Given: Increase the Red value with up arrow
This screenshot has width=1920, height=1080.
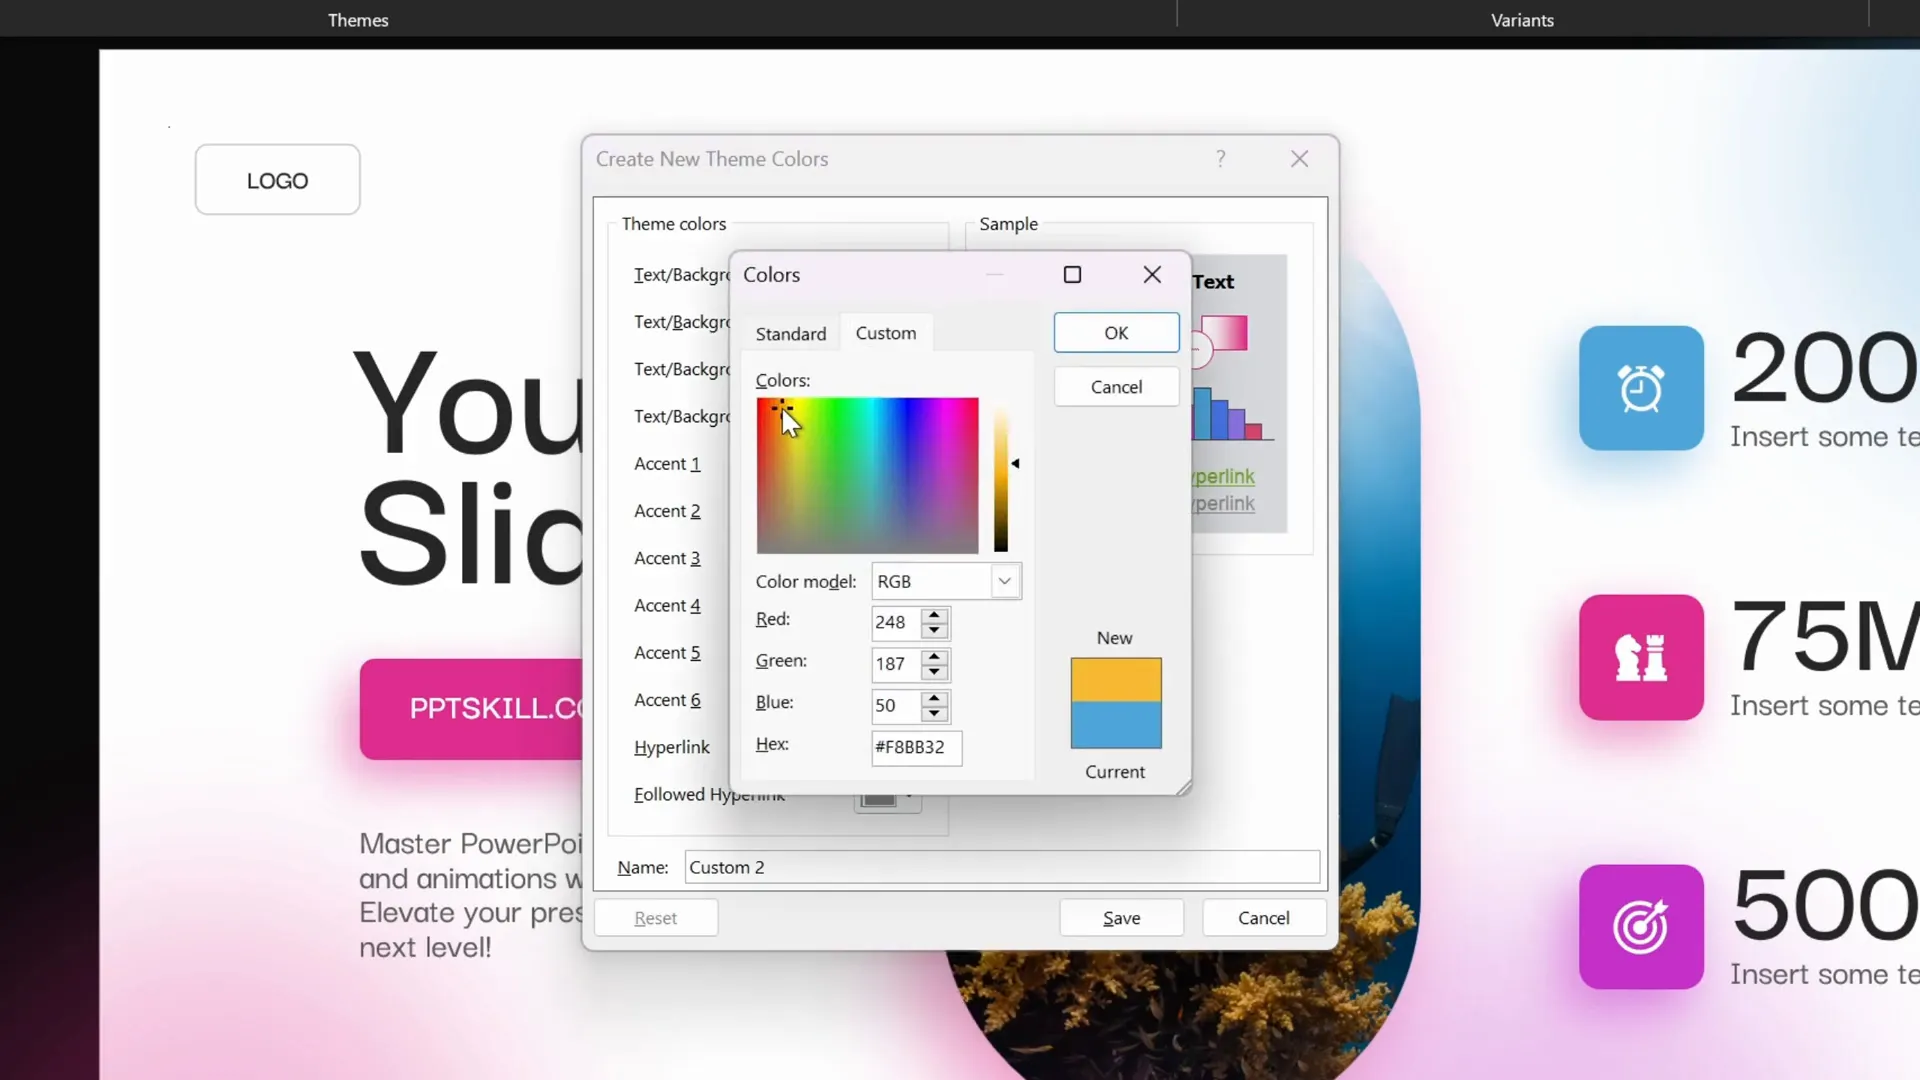Looking at the screenshot, I should pyautogui.click(x=934, y=614).
